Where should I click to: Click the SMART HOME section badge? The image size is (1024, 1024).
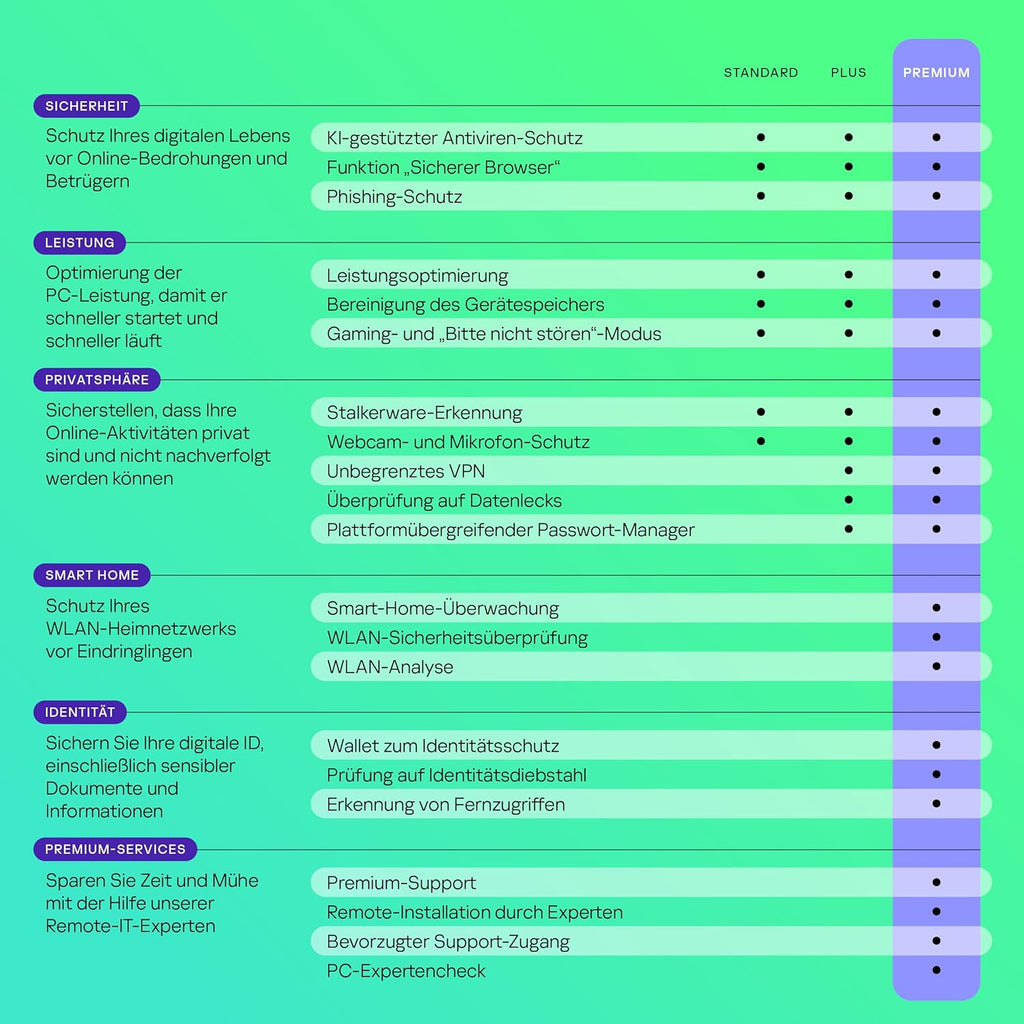click(92, 575)
